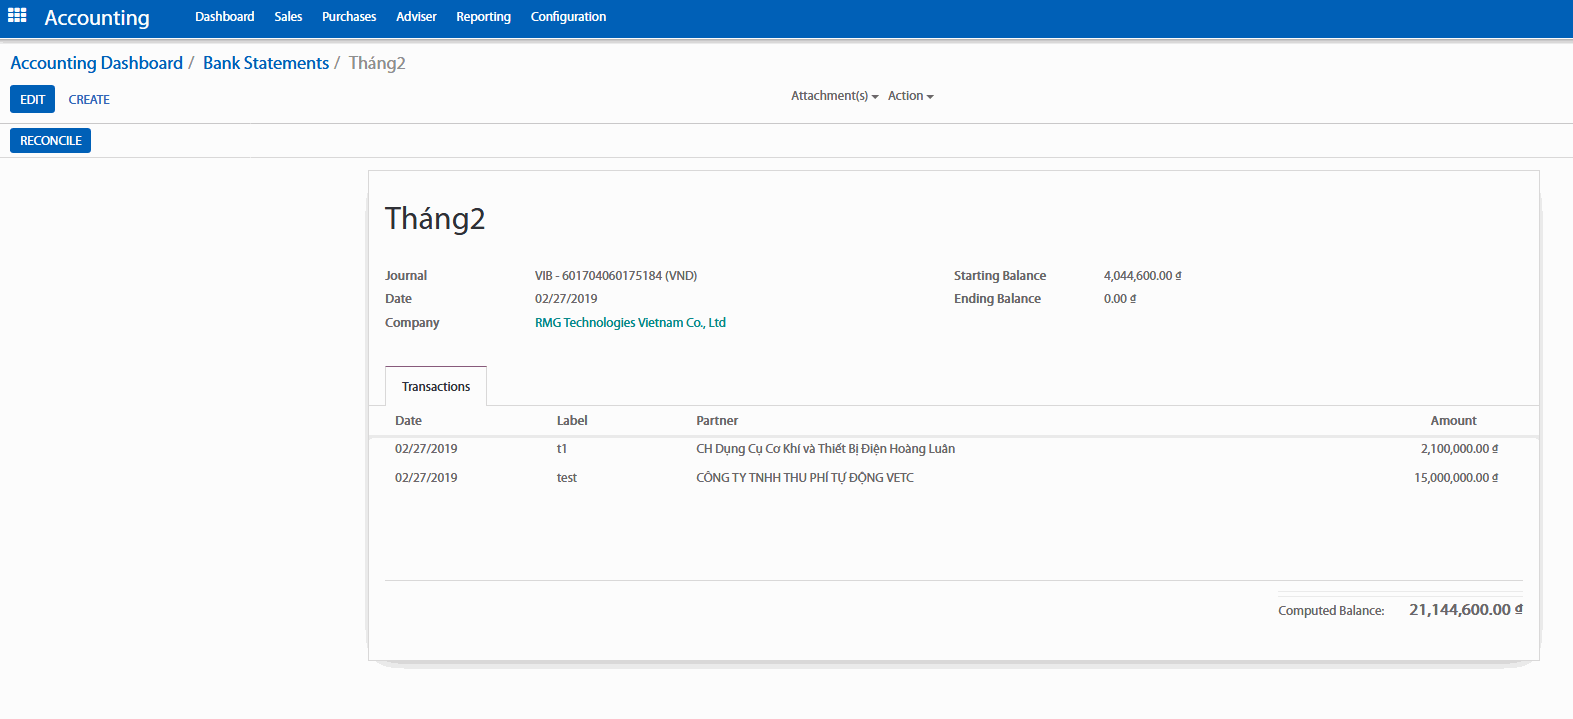The image size is (1573, 719).
Task: Sort by the Partner column header
Action: click(x=717, y=421)
